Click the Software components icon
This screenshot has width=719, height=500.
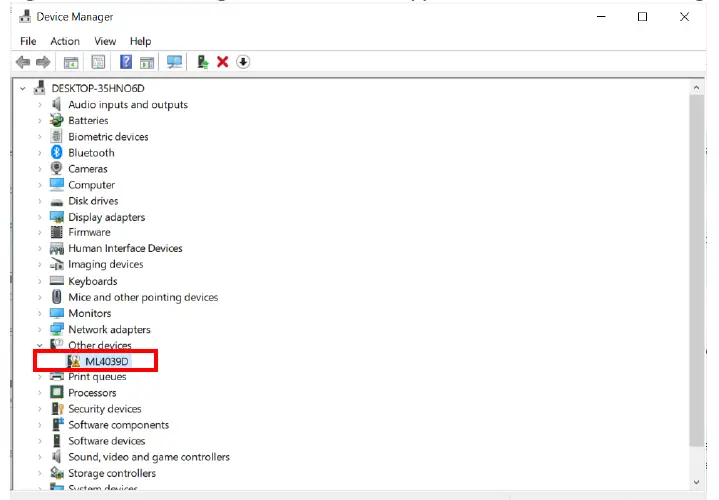click(x=57, y=424)
